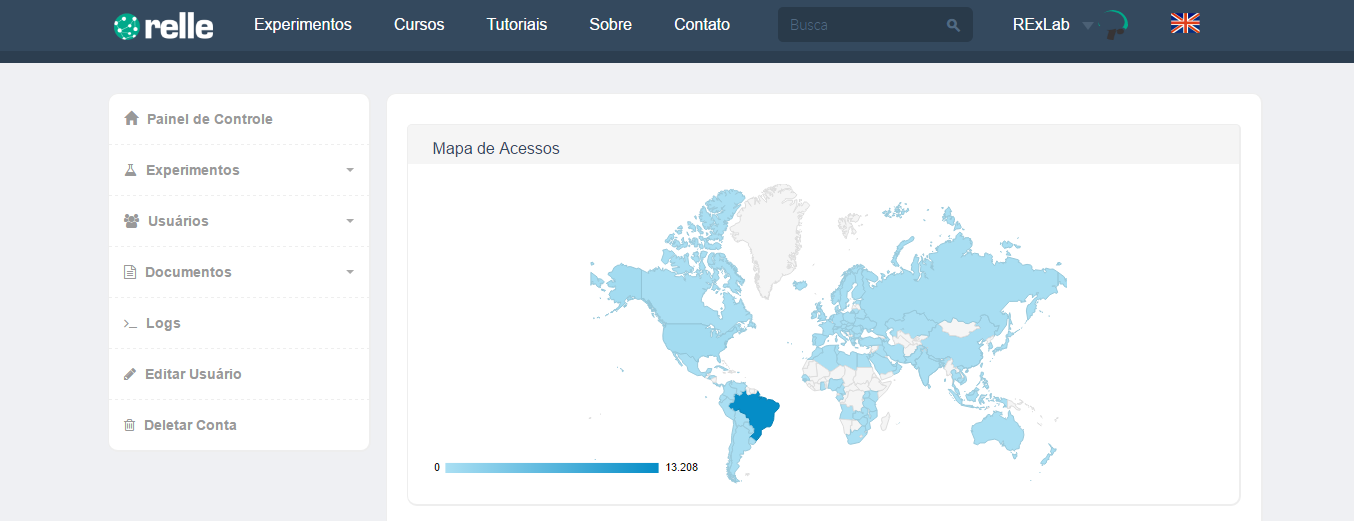Open the Logs sidebar entry

point(239,323)
